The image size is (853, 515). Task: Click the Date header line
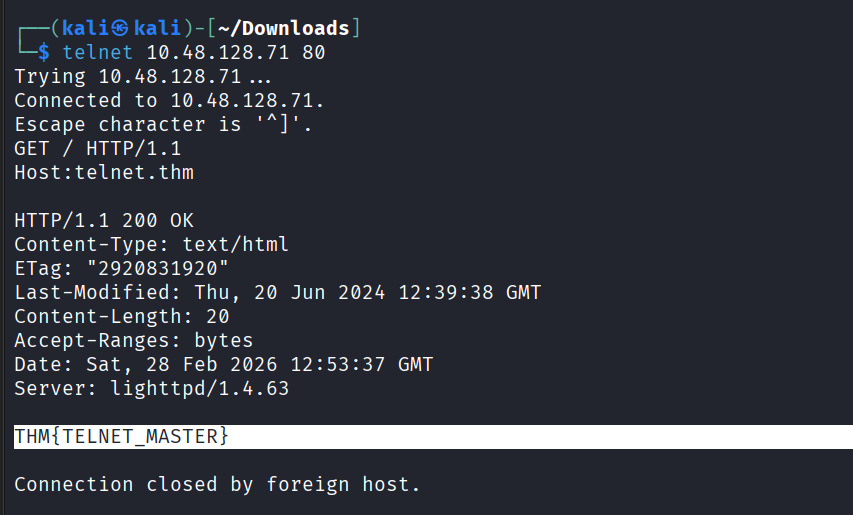click(223, 364)
